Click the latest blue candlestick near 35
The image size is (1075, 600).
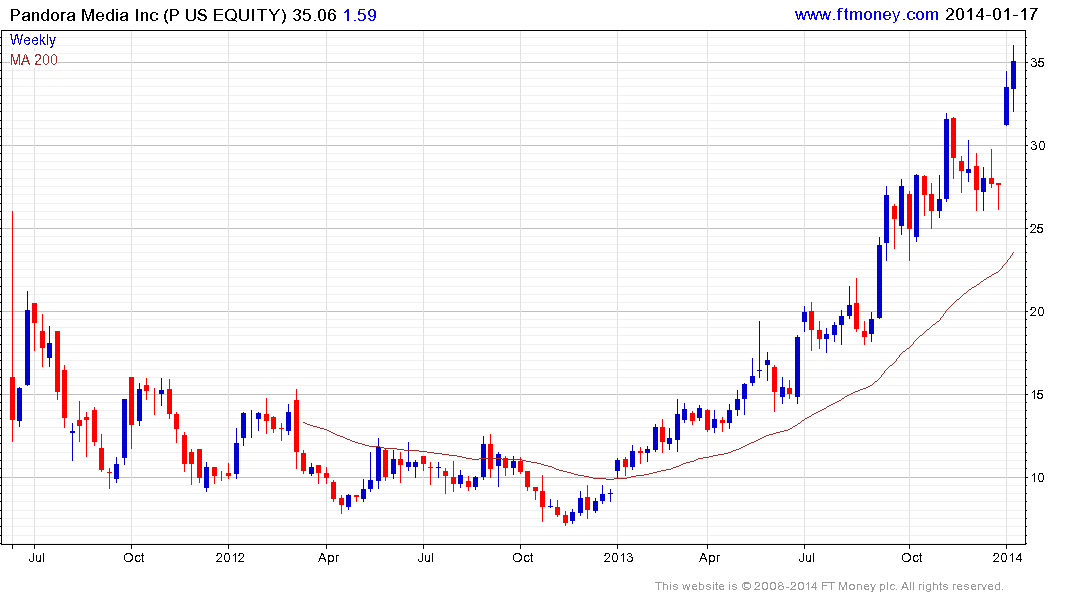[x=1013, y=75]
